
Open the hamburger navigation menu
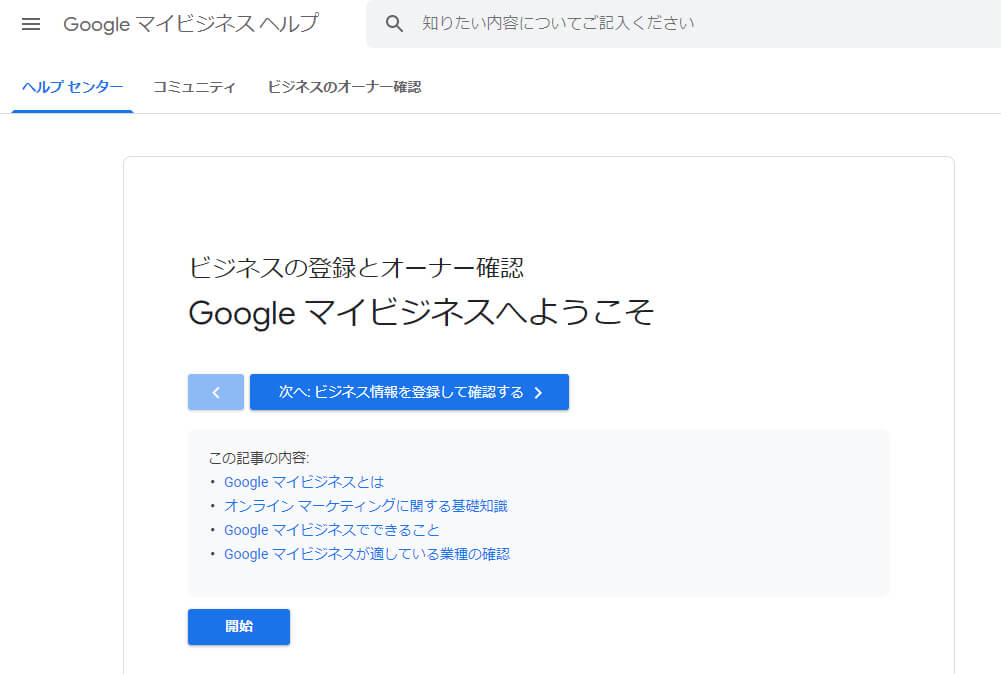tap(30, 24)
